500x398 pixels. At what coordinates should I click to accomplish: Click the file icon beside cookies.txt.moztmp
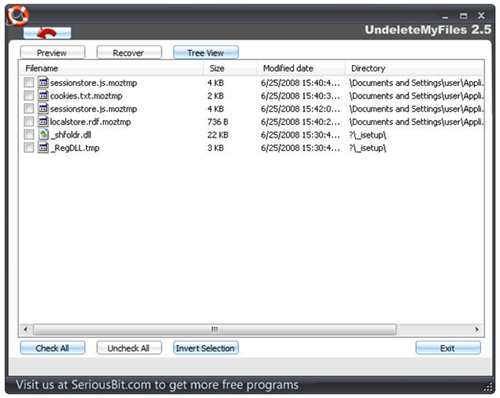(x=43, y=96)
